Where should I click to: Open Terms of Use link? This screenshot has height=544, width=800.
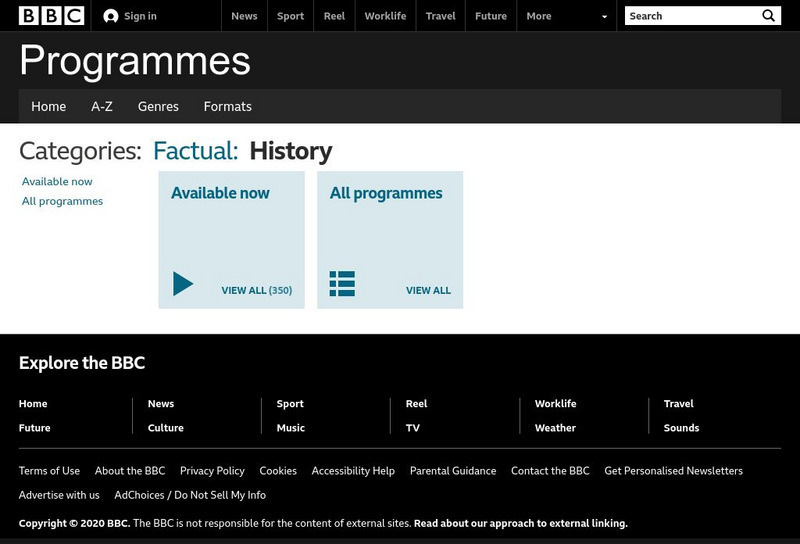click(49, 471)
